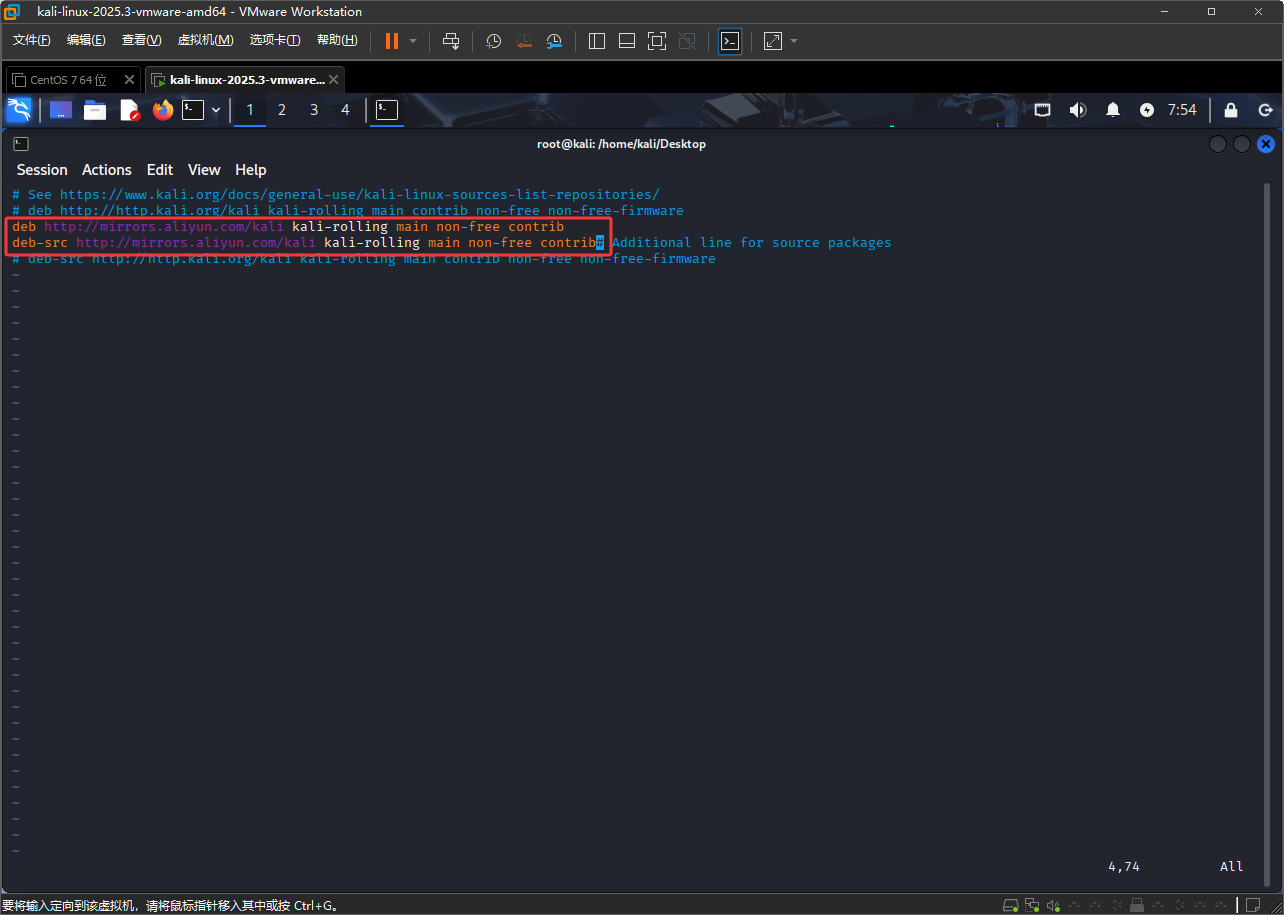Open the terminal Session menu

pos(42,170)
